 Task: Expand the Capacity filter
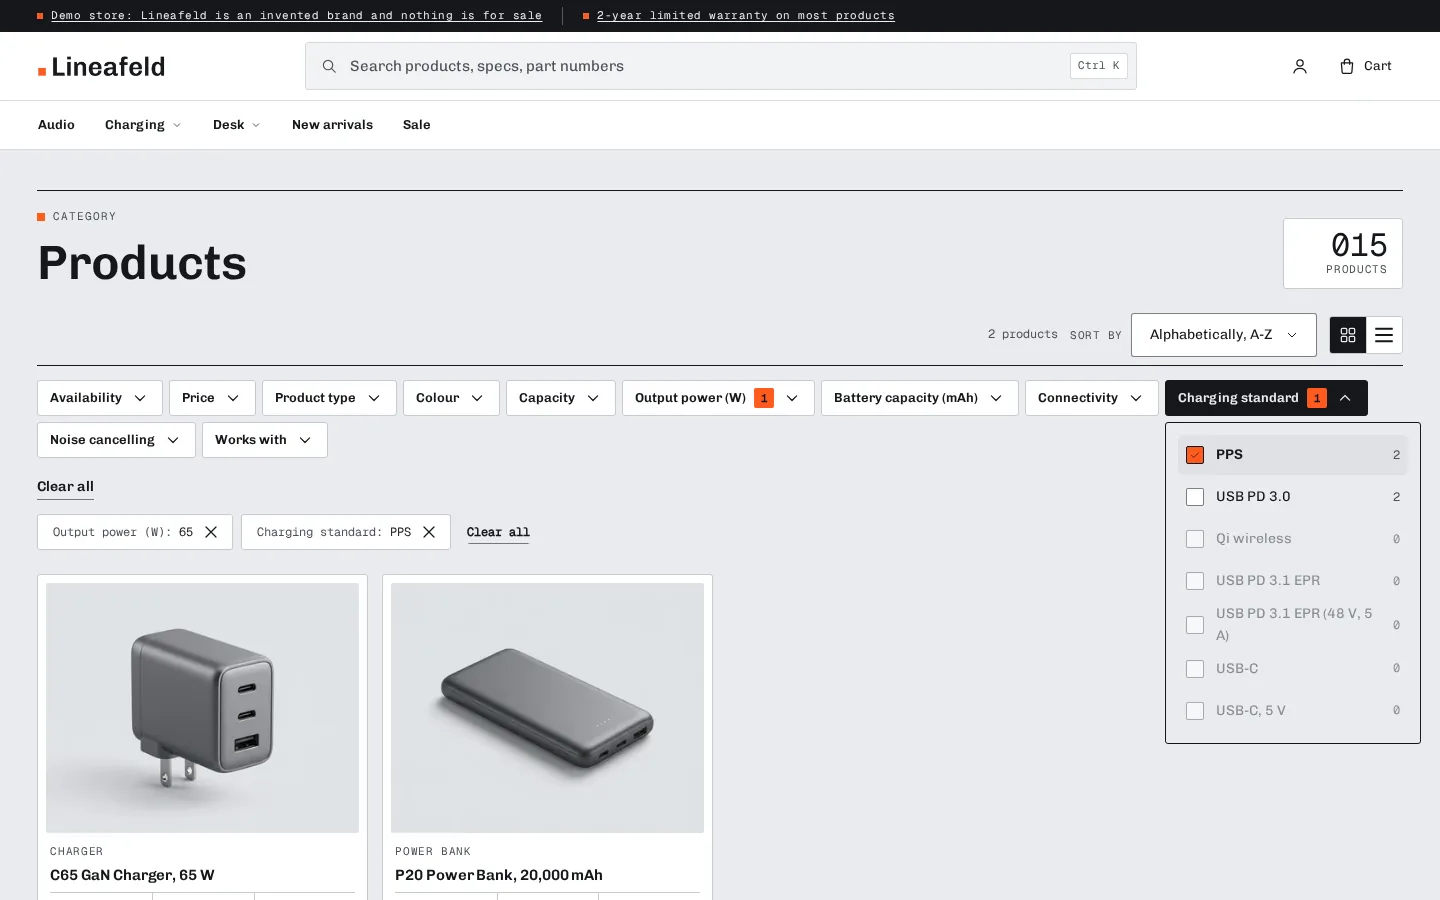pyautogui.click(x=560, y=398)
